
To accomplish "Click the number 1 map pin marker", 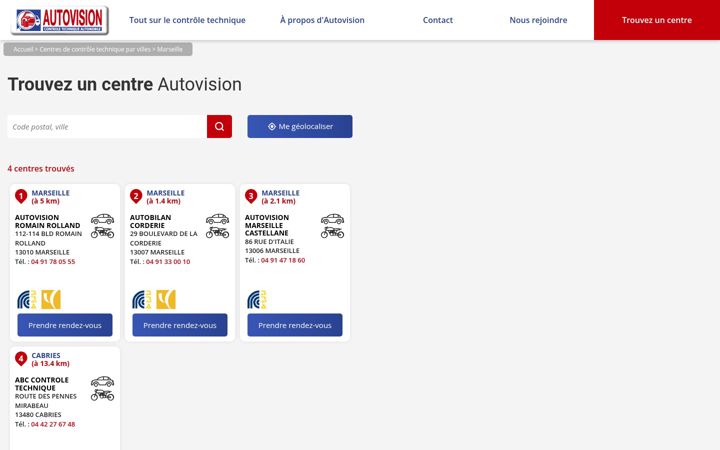I will coord(21,197).
